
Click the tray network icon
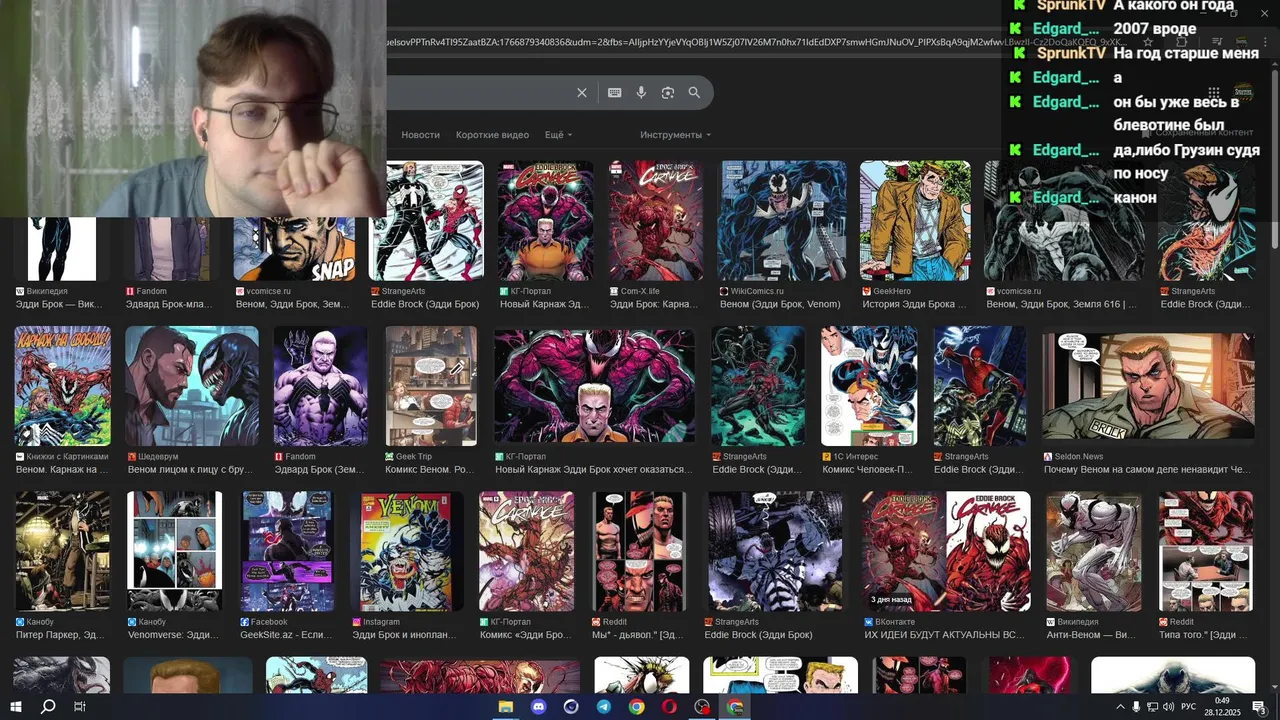pyautogui.click(x=1152, y=707)
